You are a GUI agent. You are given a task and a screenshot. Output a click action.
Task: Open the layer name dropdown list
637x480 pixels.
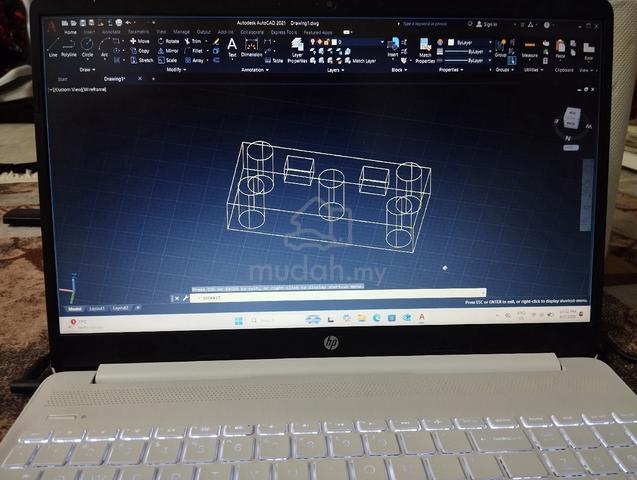(358, 42)
